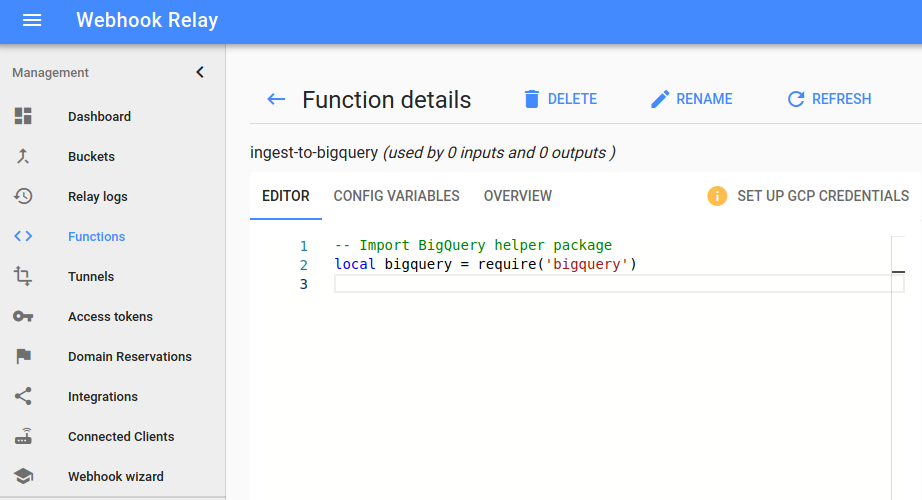
Task: Open Dashboard in the sidebar
Action: pyautogui.click(x=99, y=116)
